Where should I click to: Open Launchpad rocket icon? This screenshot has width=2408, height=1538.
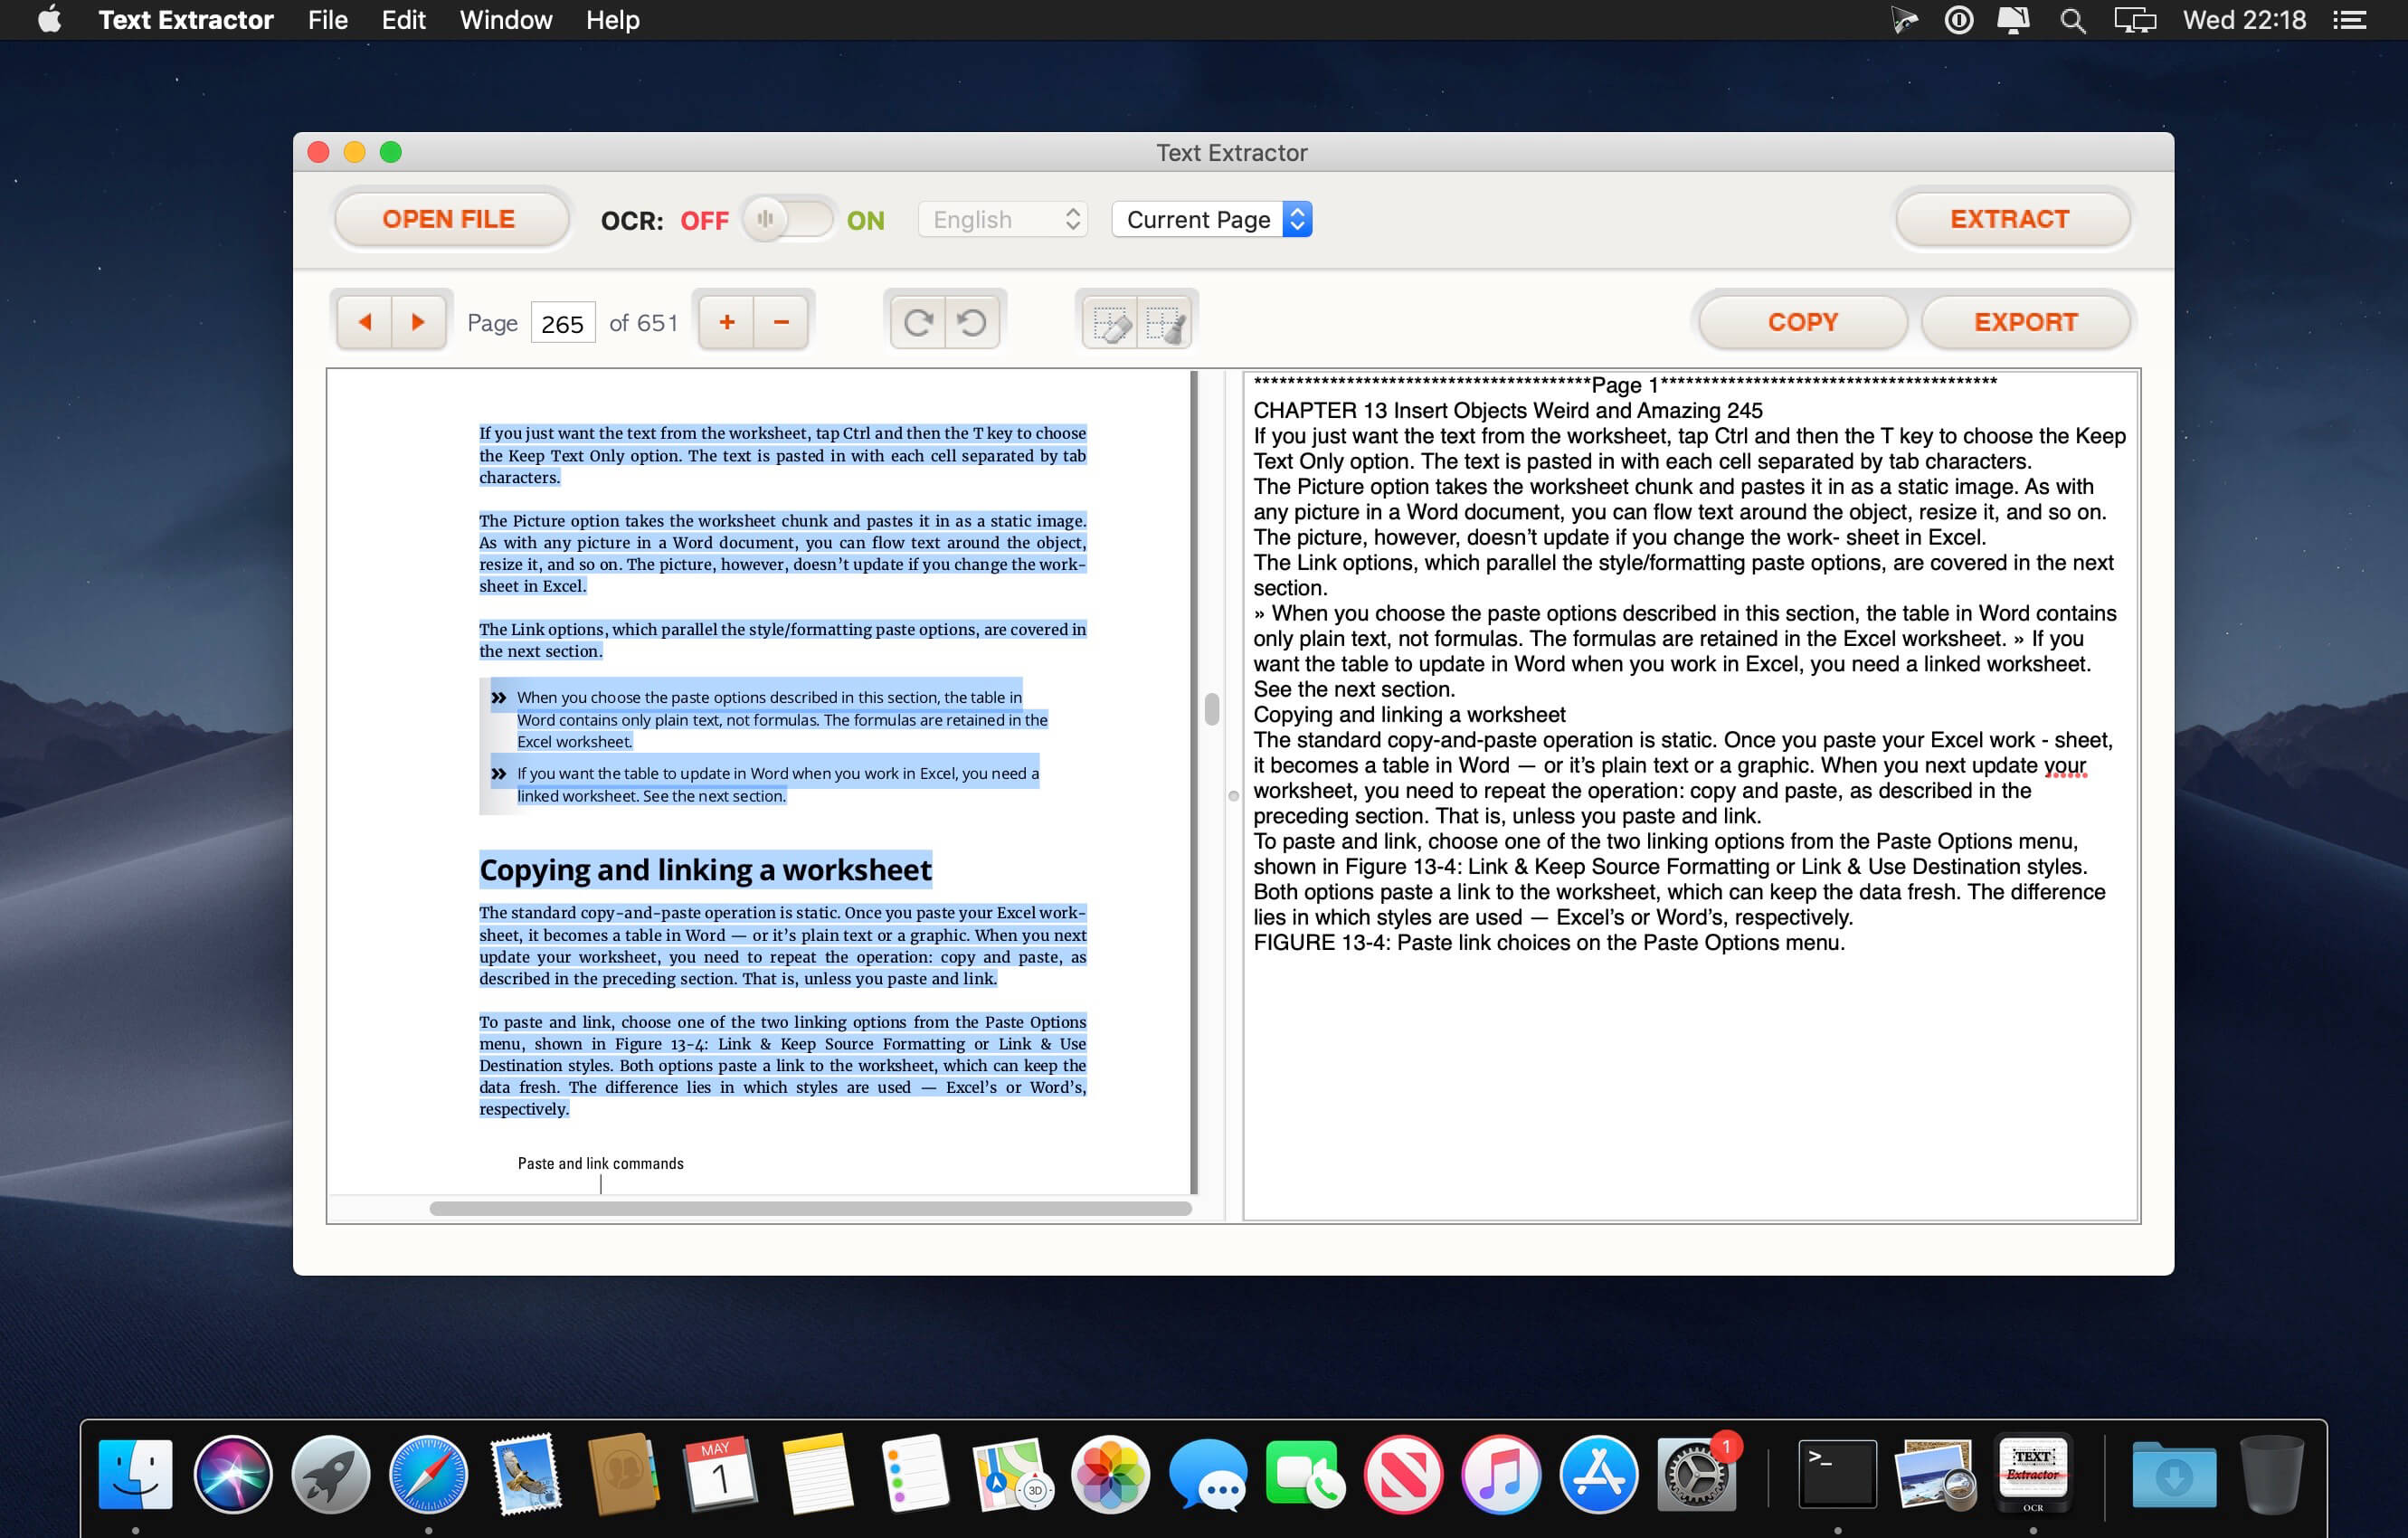point(330,1473)
